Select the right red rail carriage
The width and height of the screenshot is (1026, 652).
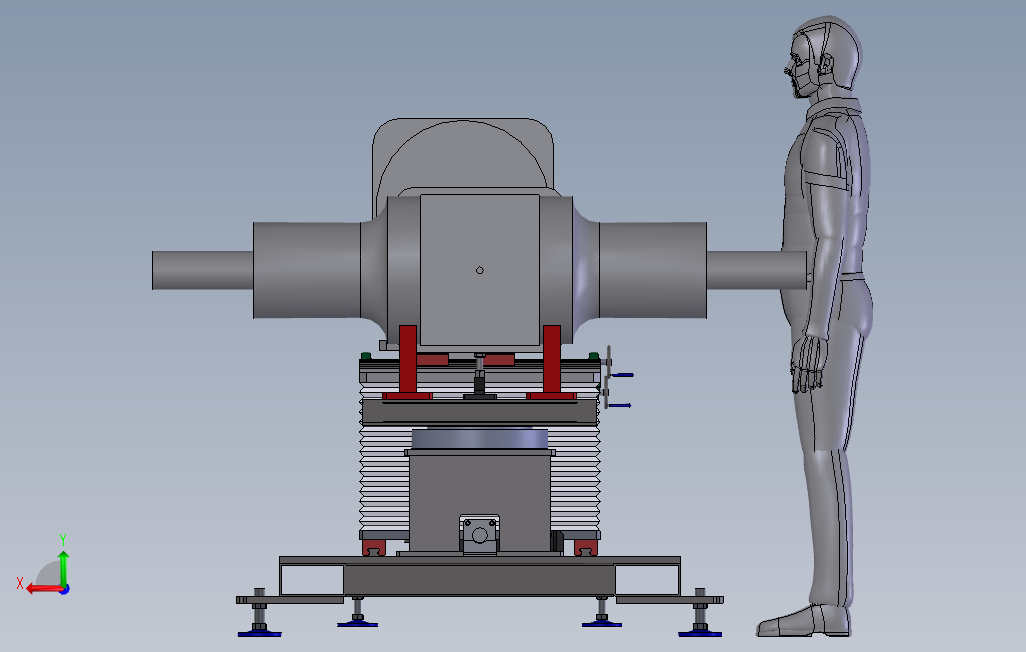[586, 548]
